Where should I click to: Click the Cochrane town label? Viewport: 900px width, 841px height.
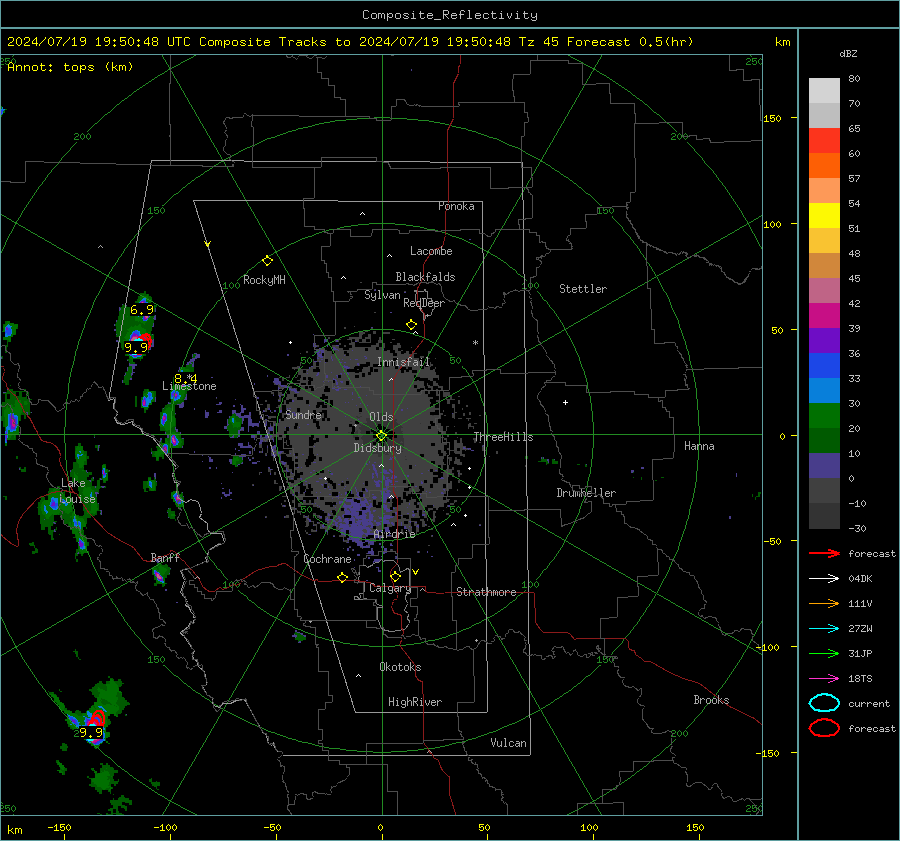click(x=327, y=559)
